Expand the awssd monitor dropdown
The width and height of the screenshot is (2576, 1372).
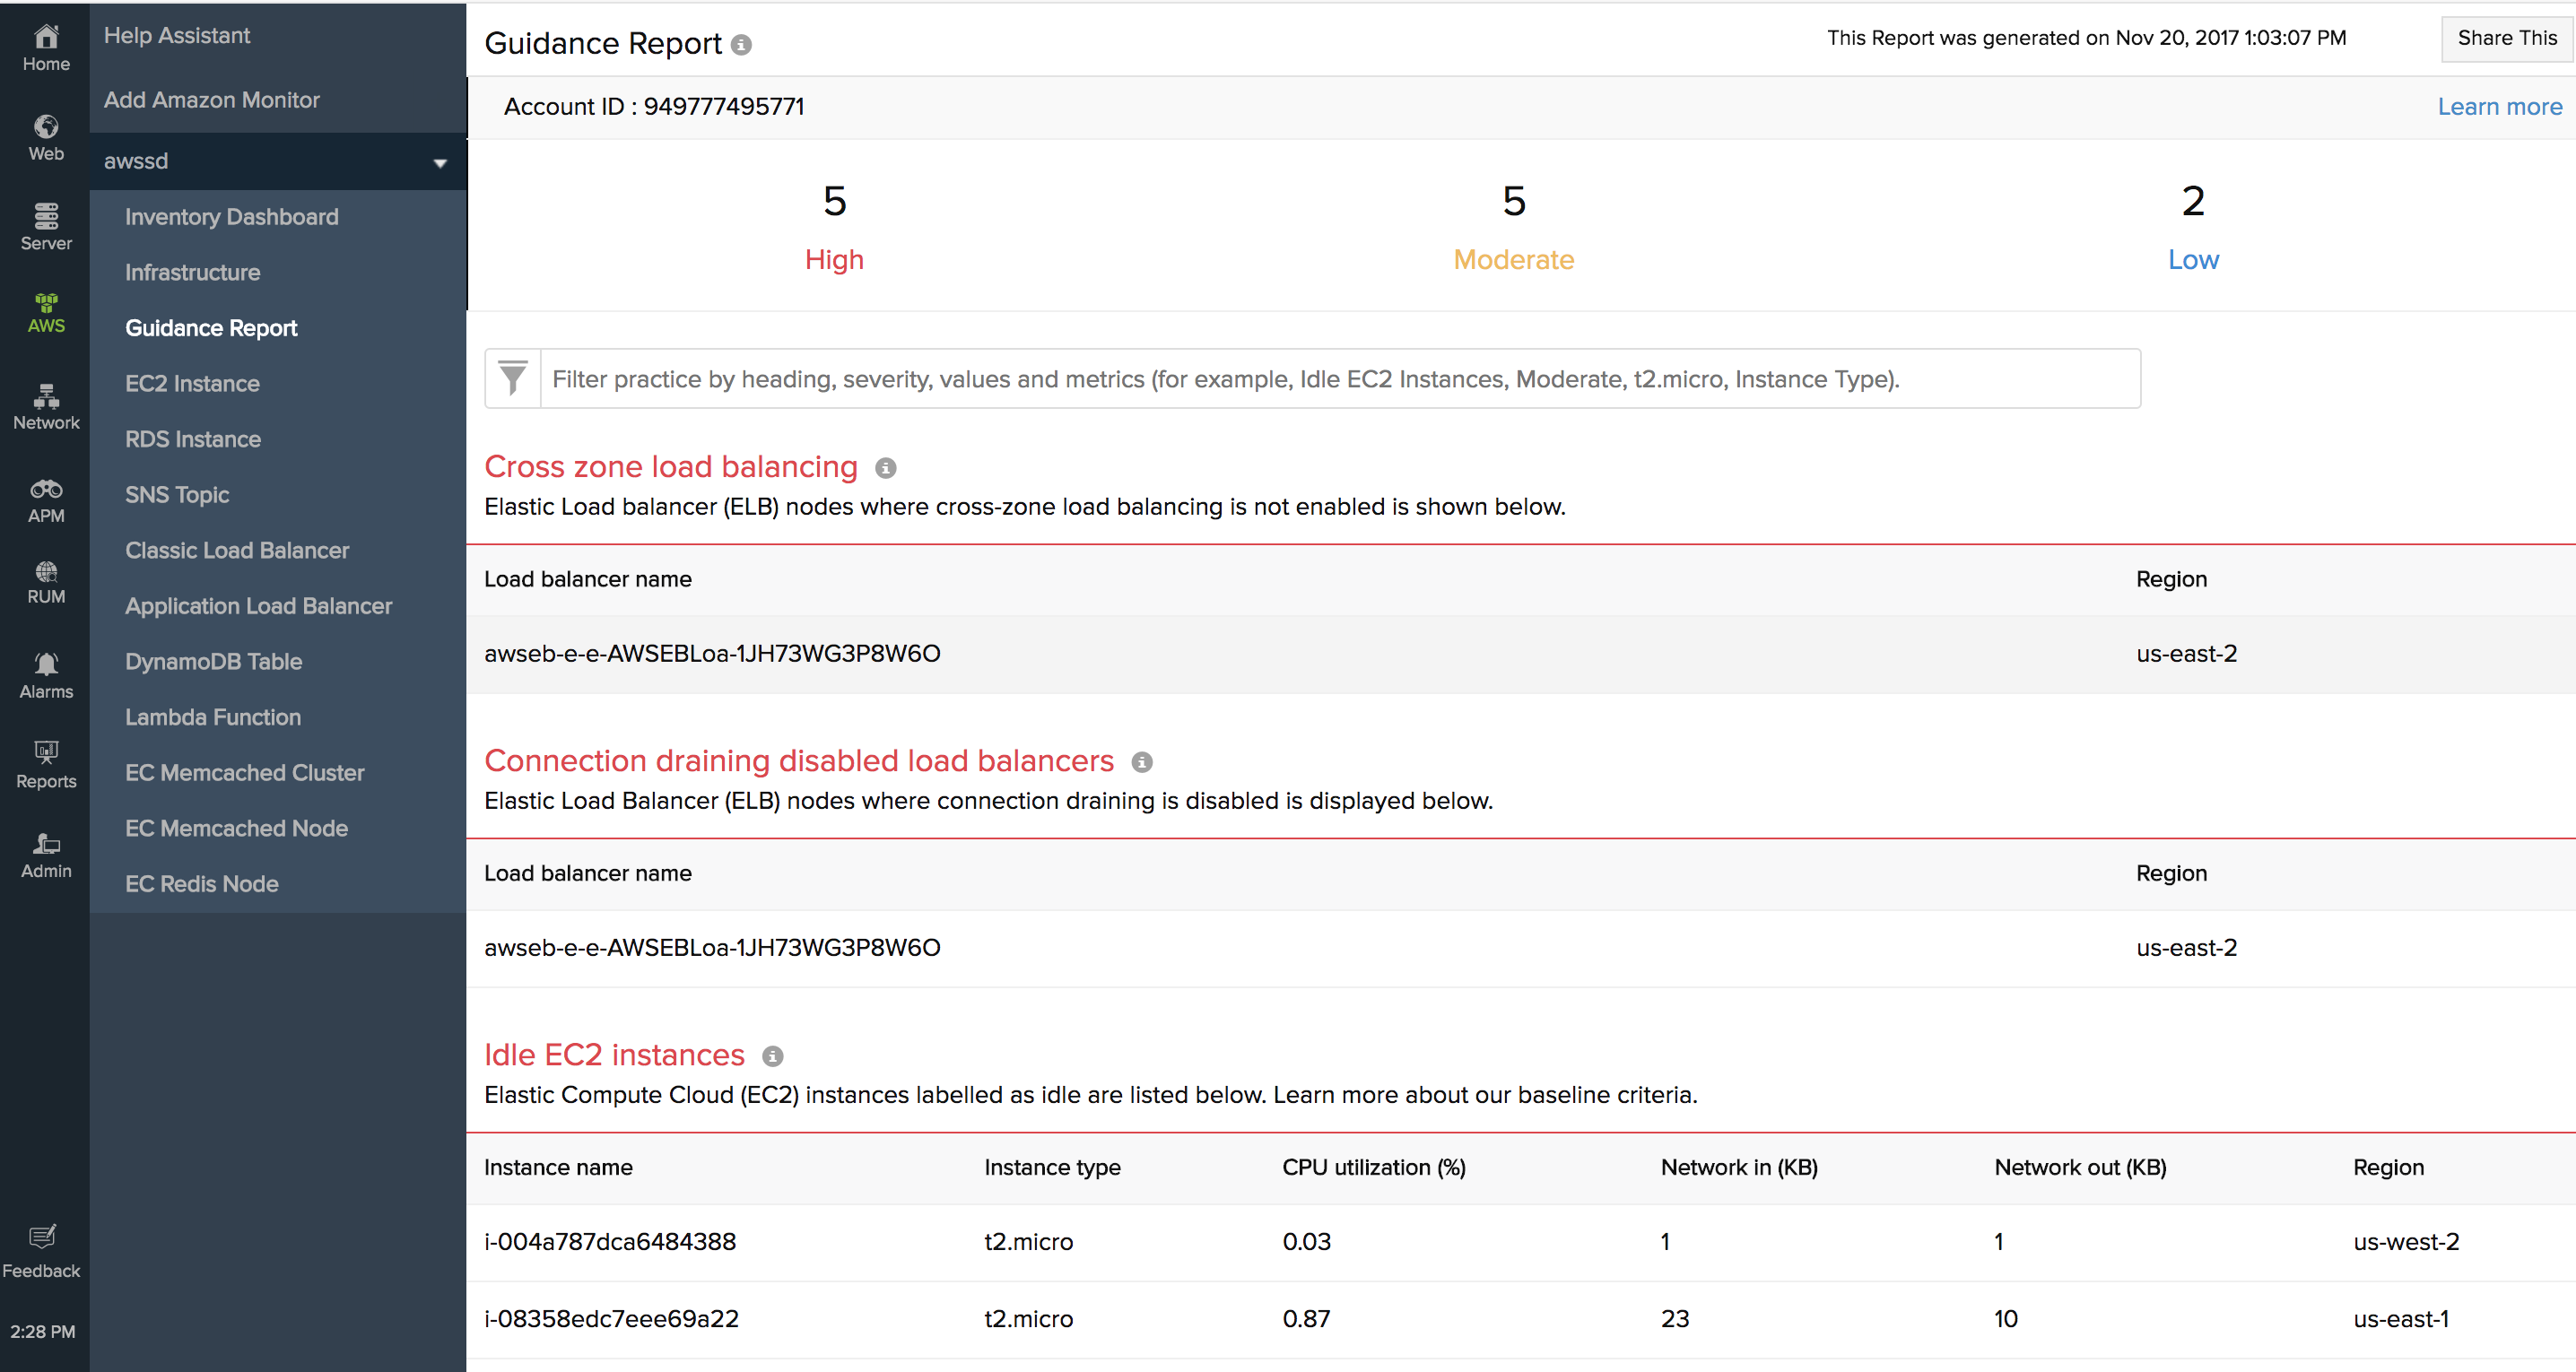(x=440, y=161)
